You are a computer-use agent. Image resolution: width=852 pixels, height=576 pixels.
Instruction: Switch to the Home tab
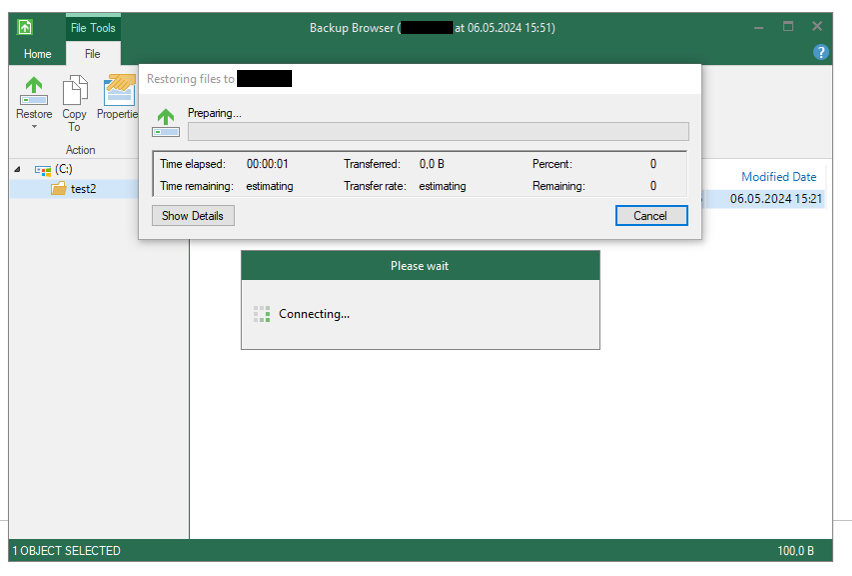pyautogui.click(x=37, y=53)
